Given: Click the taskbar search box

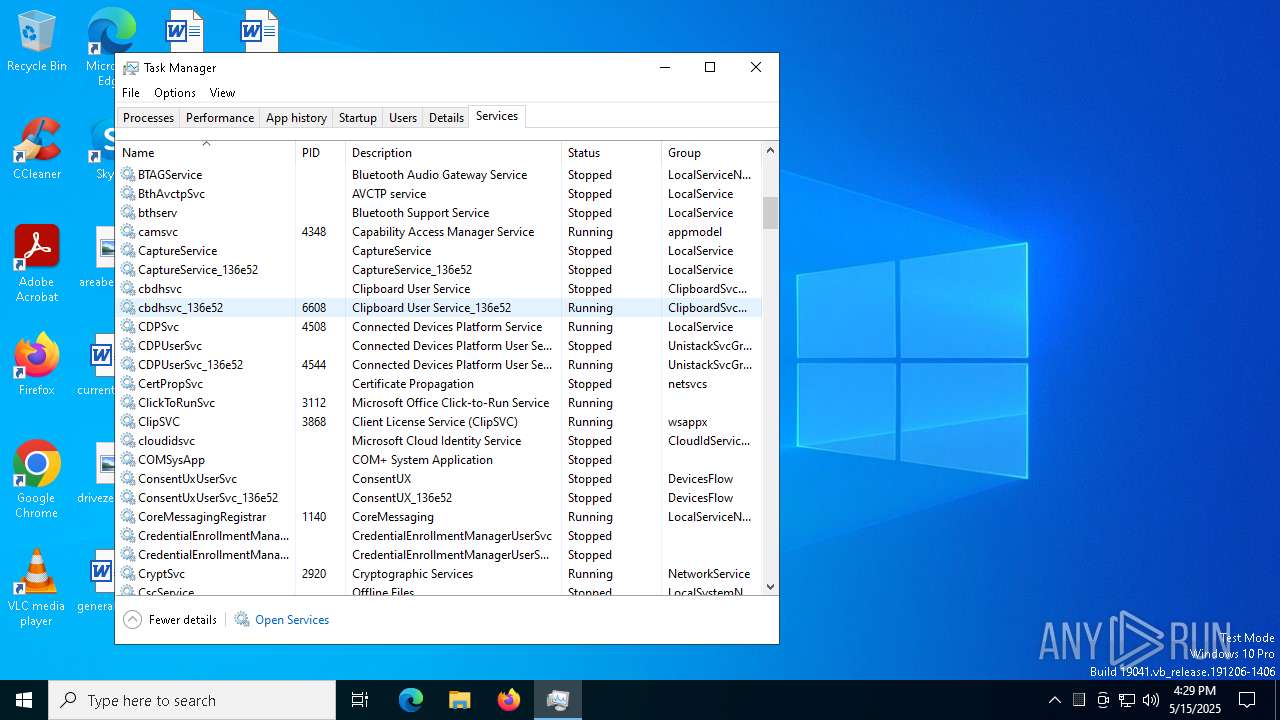Looking at the screenshot, I should (192, 700).
